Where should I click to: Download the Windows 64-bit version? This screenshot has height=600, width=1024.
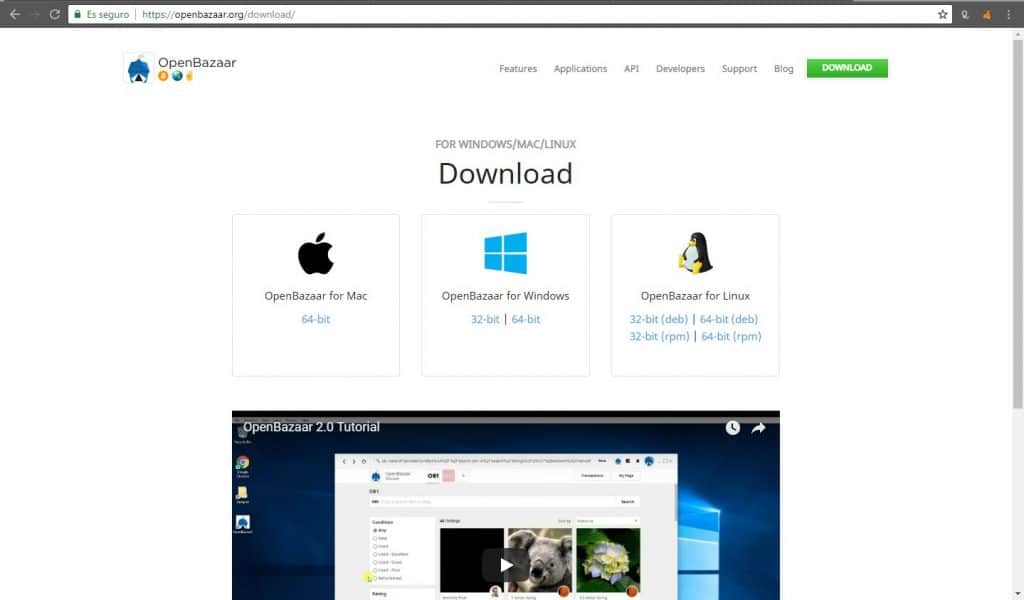point(526,319)
